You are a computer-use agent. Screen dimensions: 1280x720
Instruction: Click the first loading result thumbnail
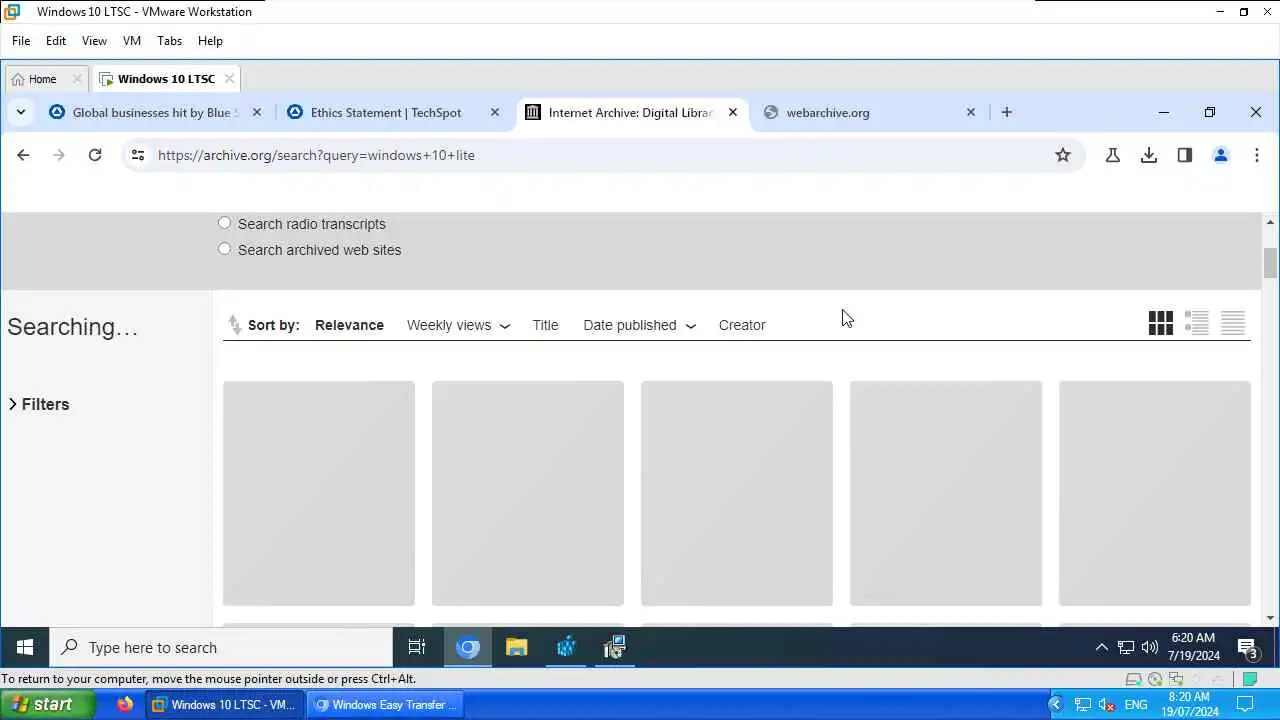point(319,493)
